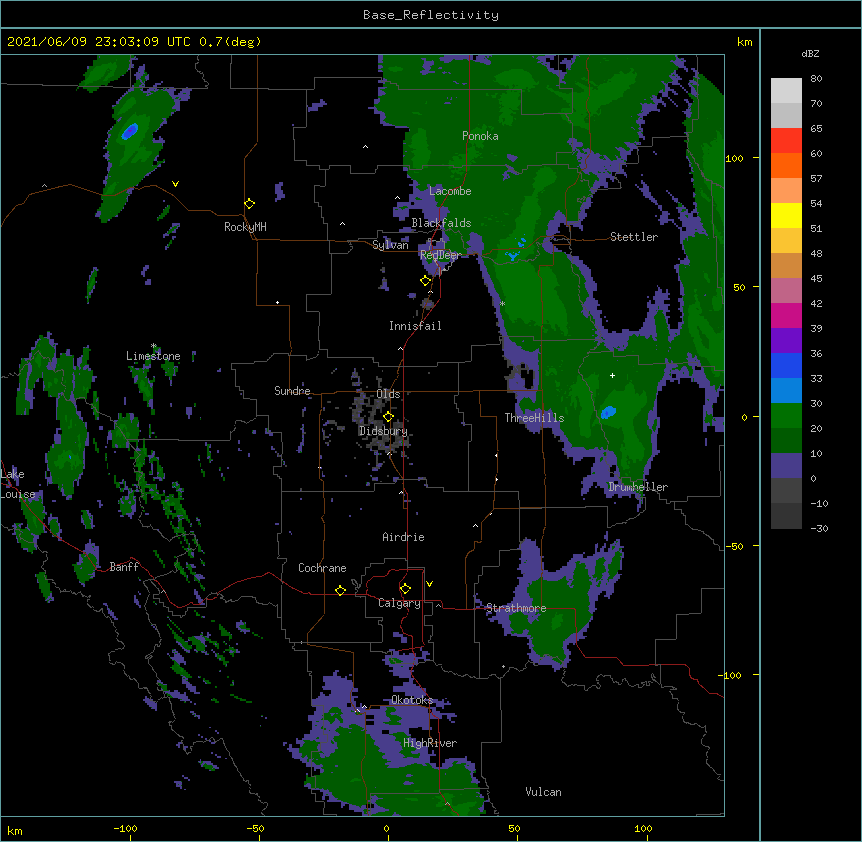Click the yellow V marker northwest of RockyMH
The image size is (862, 842).
coord(175,184)
